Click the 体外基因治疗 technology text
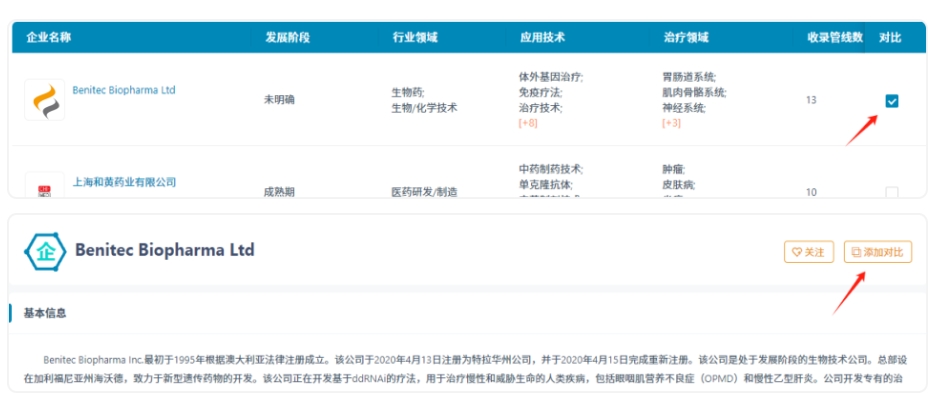939x400 pixels. [551, 77]
